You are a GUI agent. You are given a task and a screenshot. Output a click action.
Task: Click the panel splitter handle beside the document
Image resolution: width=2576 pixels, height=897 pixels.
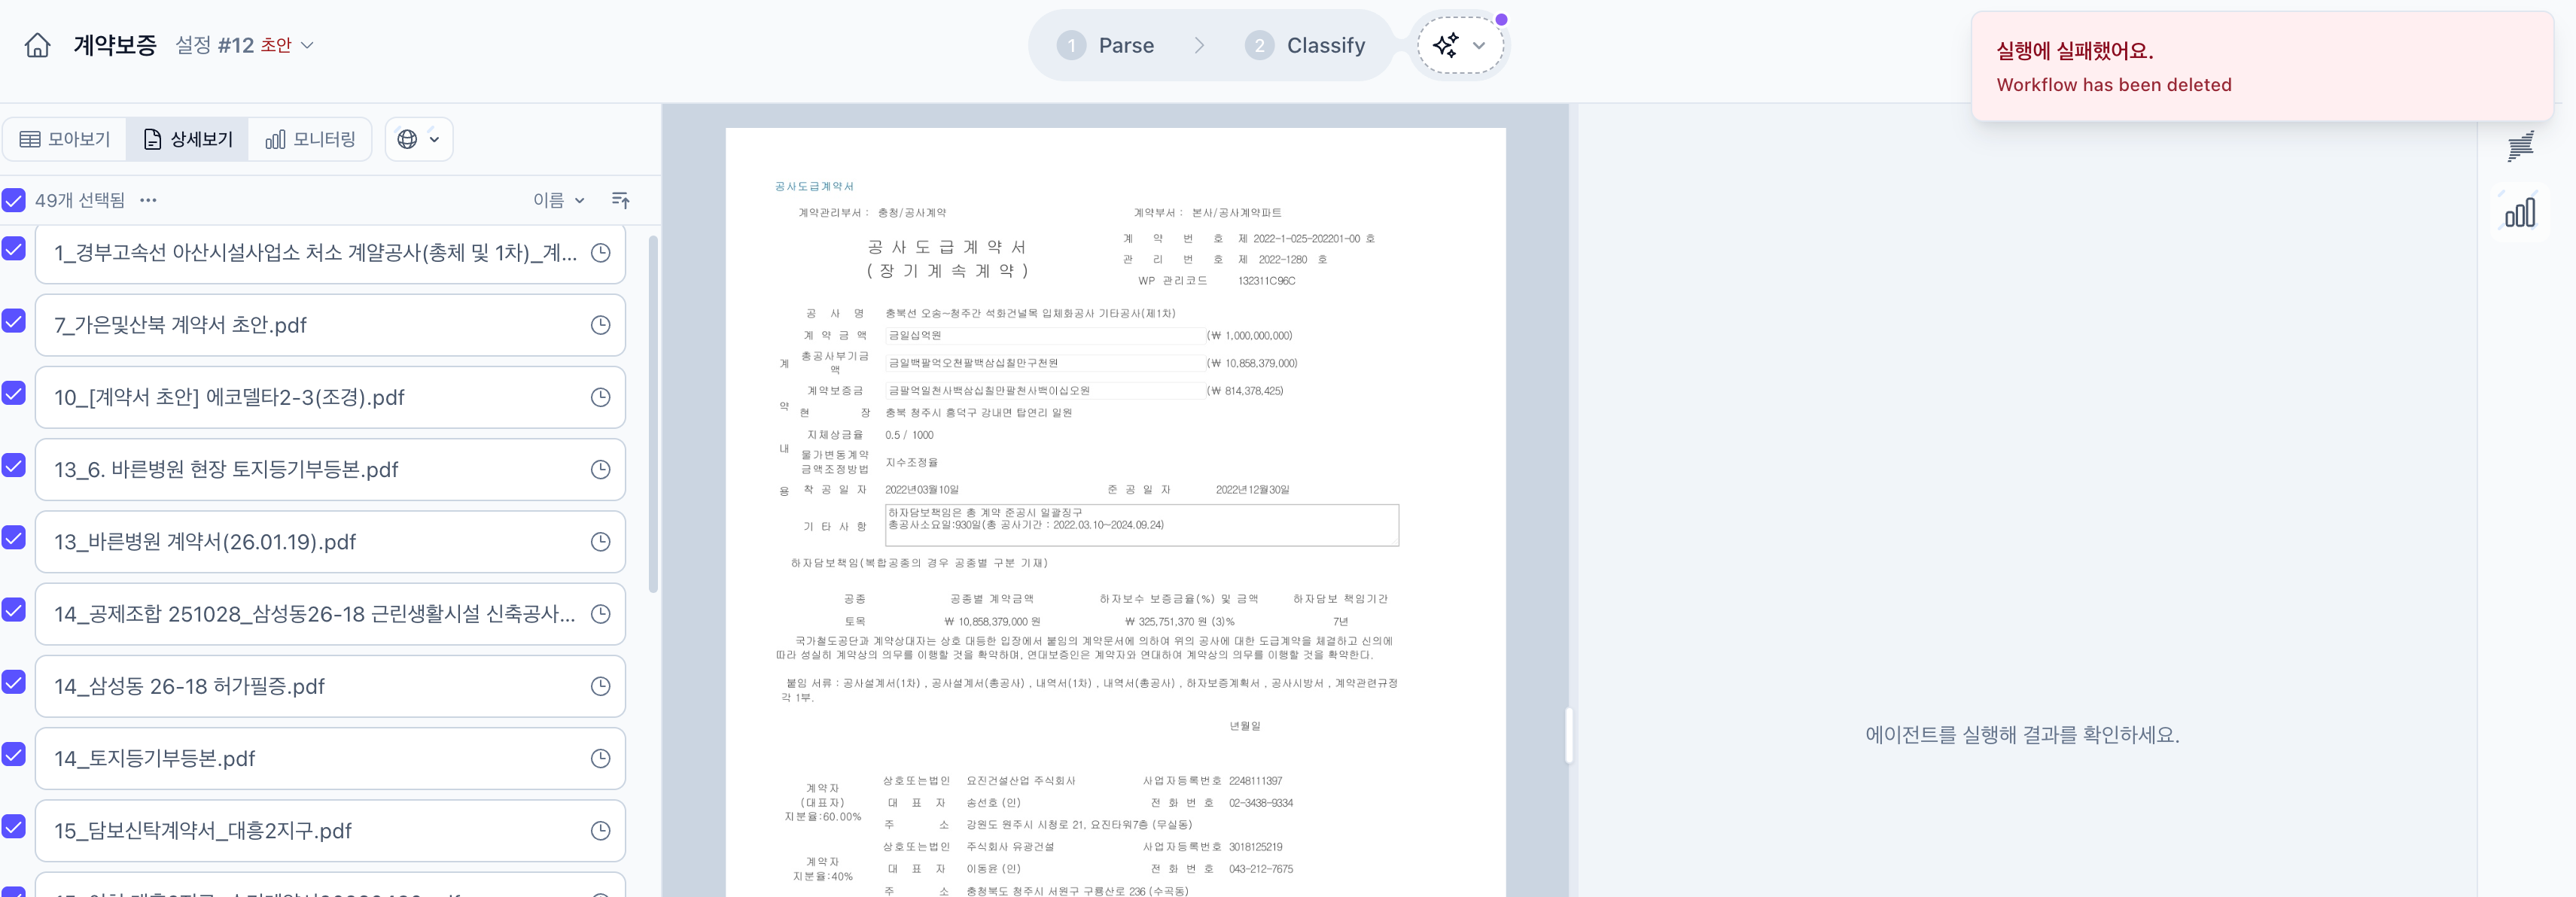coord(1569,735)
